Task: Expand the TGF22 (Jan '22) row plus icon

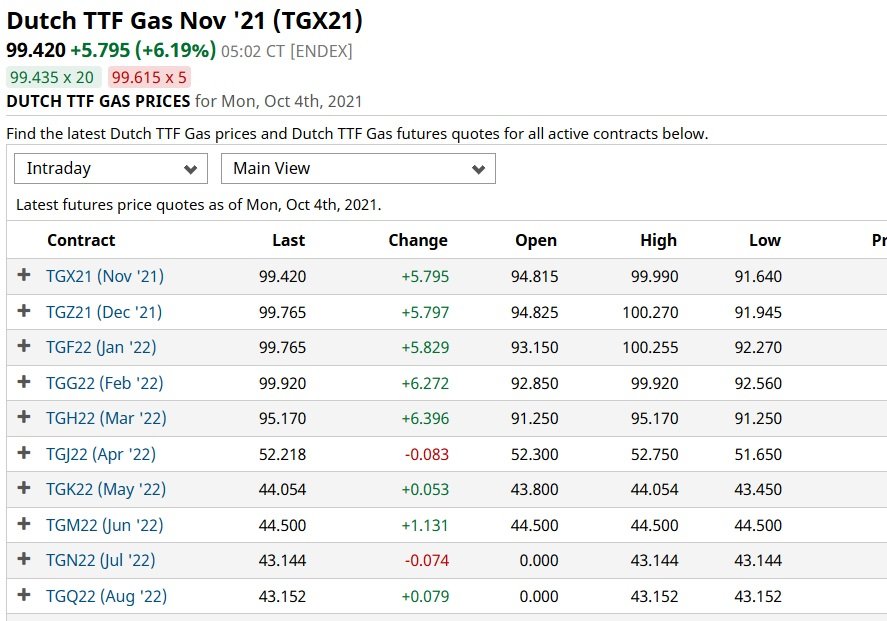Action: pos(24,346)
